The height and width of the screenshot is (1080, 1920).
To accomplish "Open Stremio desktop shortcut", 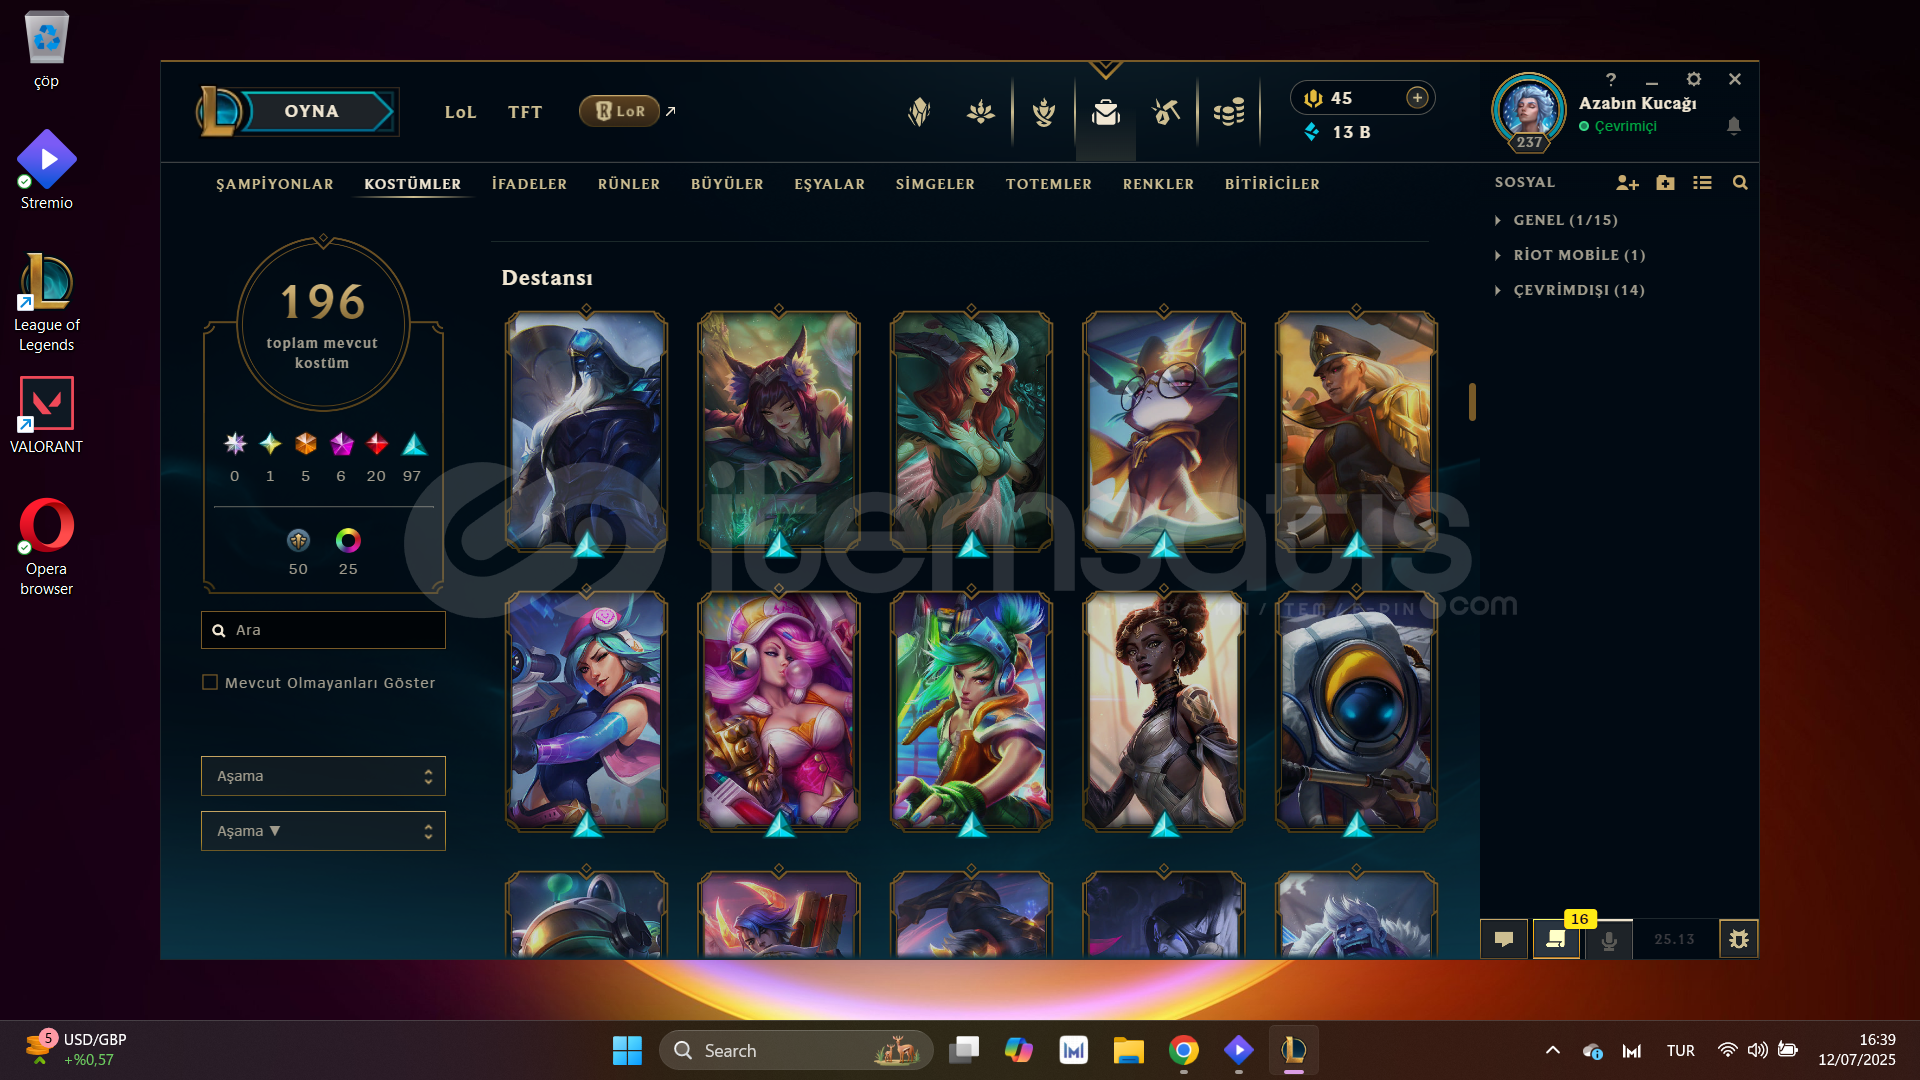I will [x=46, y=170].
